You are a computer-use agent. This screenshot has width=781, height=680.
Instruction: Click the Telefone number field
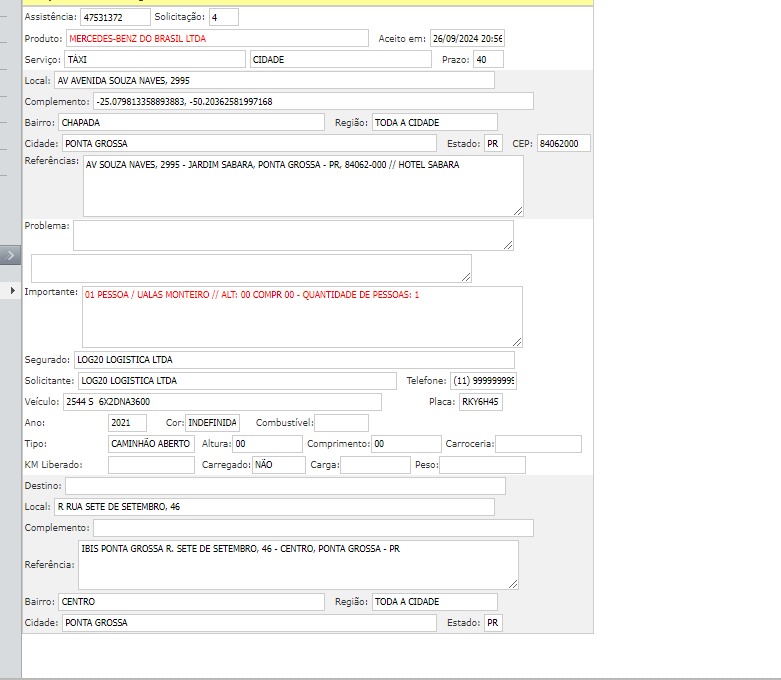483,381
